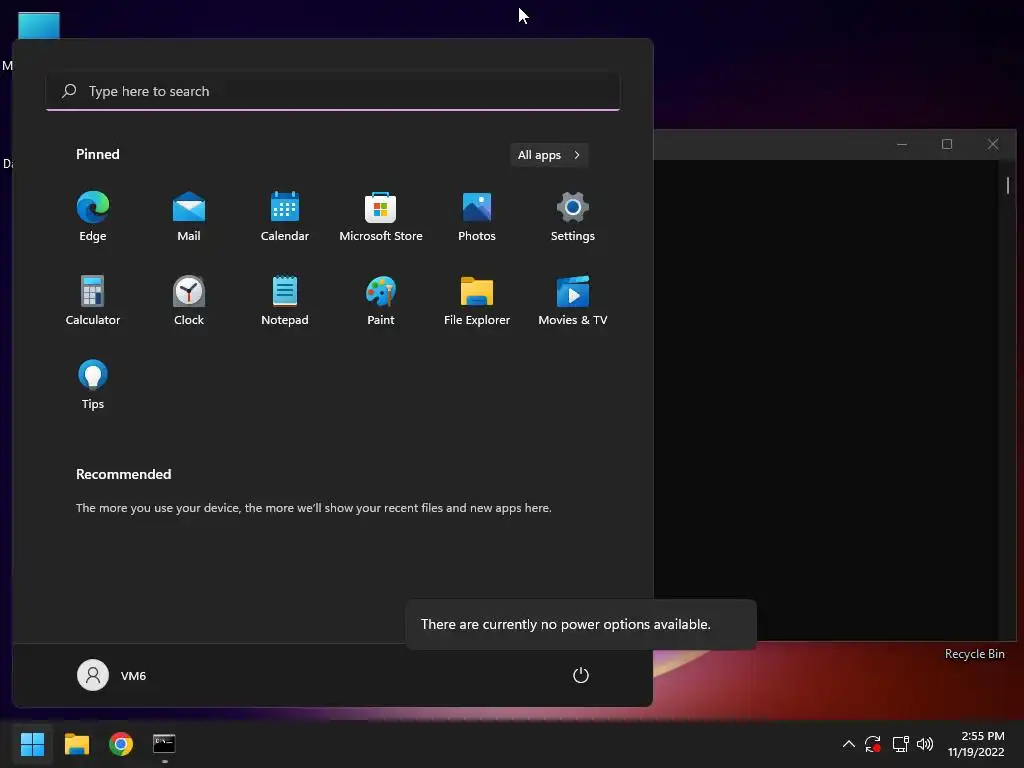Minimize the background console window
This screenshot has width=1024, height=768.
tap(902, 144)
